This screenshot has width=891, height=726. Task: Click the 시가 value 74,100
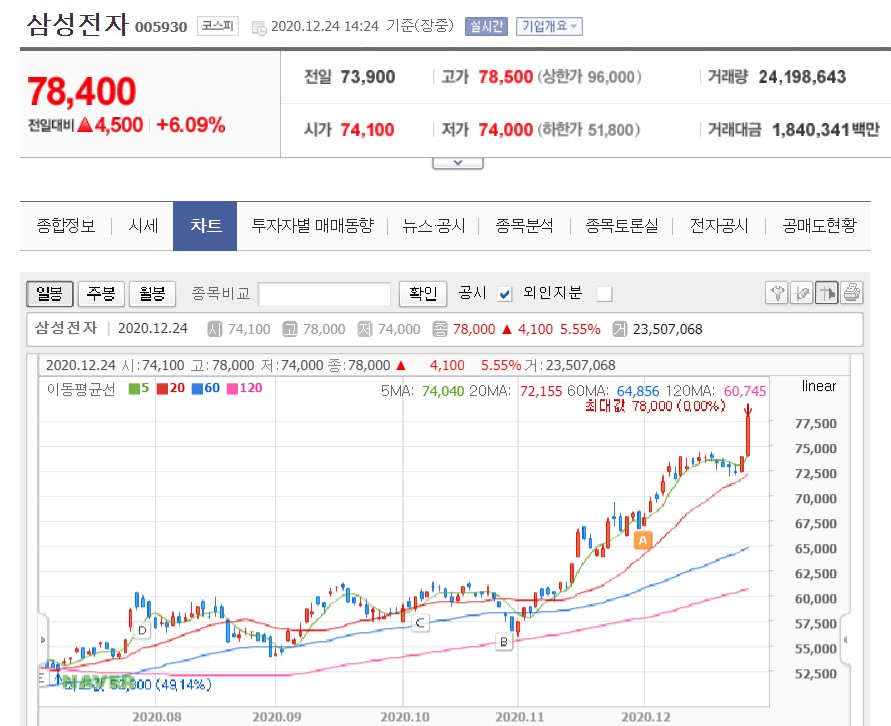(x=367, y=130)
